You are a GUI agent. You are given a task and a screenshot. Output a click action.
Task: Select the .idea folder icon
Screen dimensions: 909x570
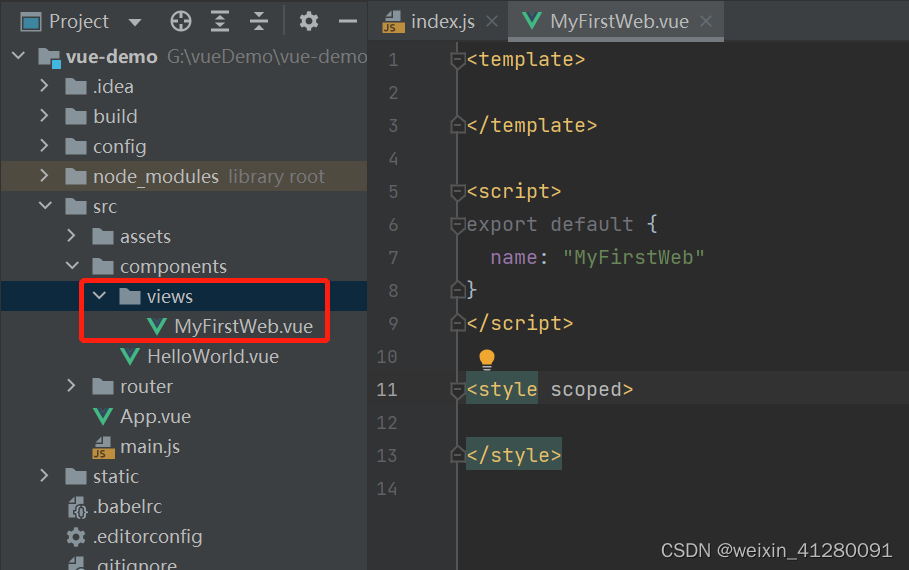point(76,87)
